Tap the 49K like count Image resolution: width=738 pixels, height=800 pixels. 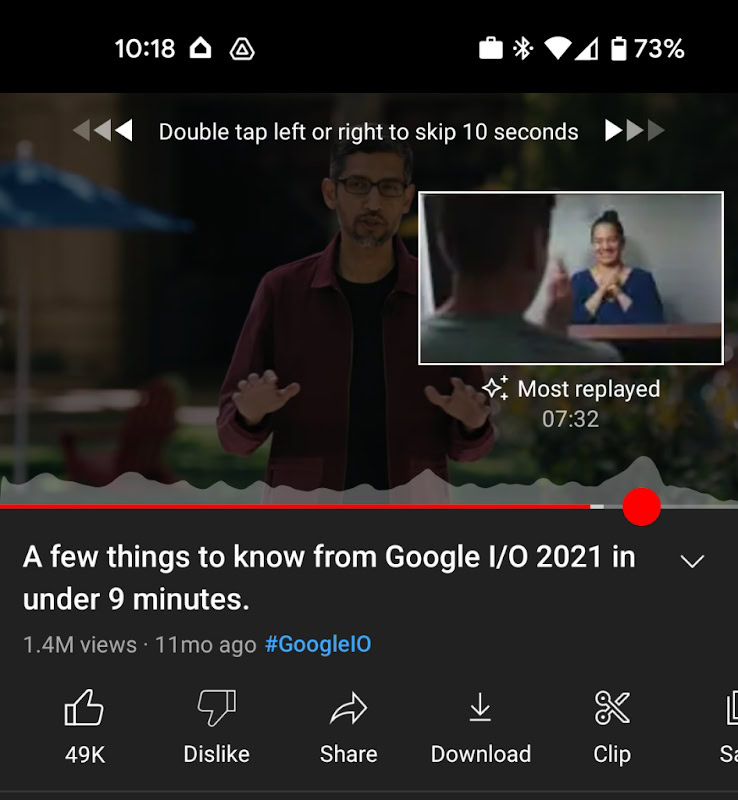pyautogui.click(x=85, y=755)
